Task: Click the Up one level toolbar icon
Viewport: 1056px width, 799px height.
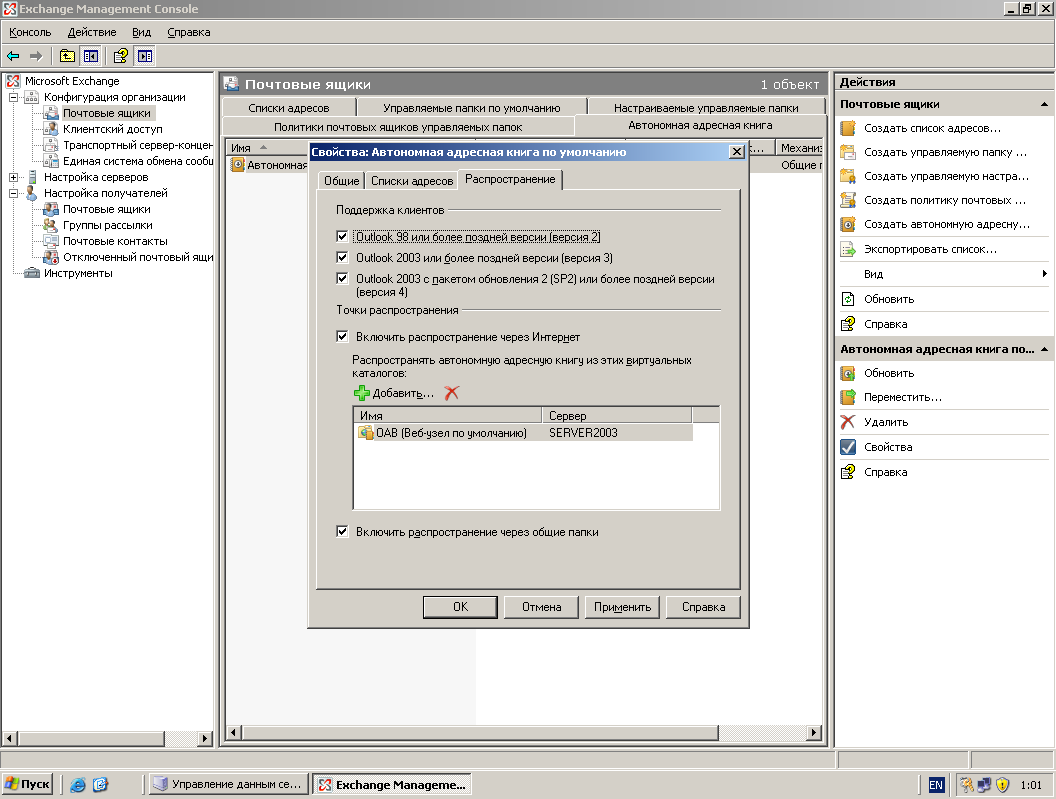Action: (67, 56)
